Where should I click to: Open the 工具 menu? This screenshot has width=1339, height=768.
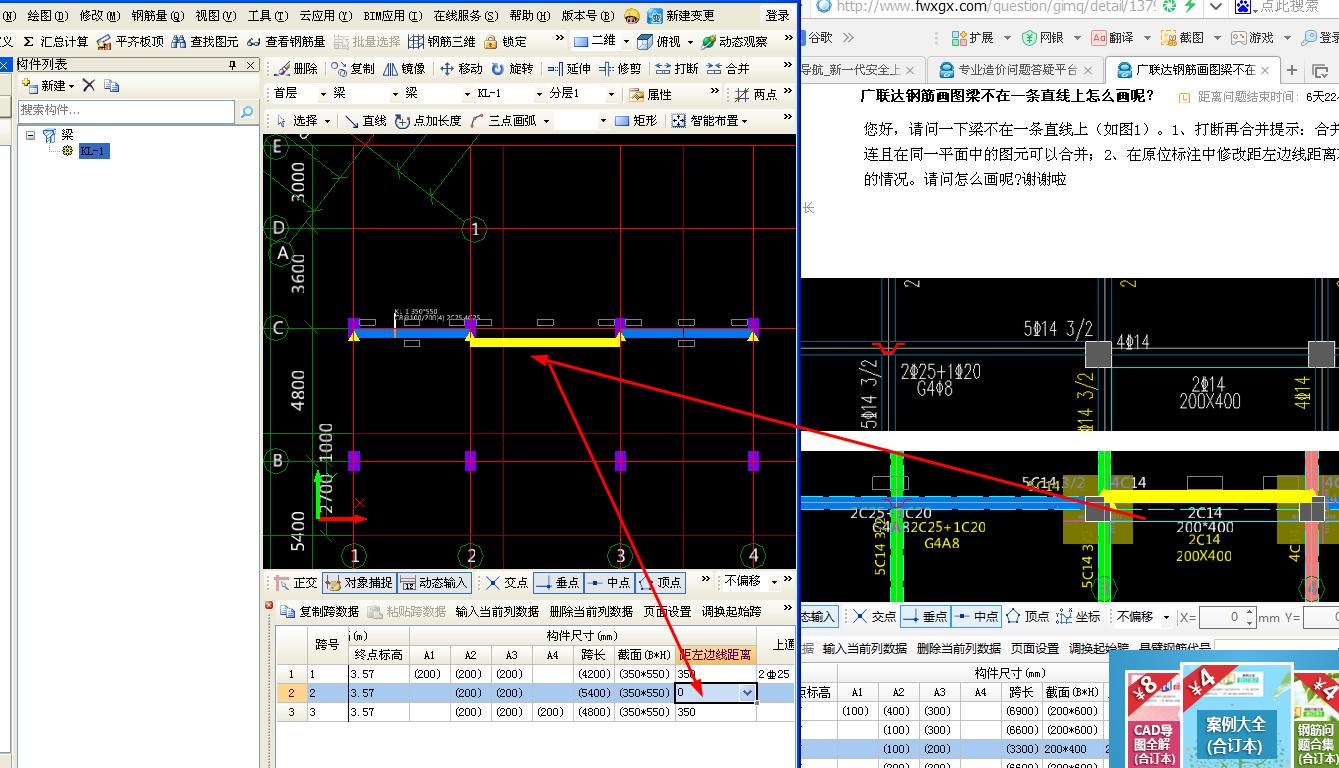click(x=267, y=16)
